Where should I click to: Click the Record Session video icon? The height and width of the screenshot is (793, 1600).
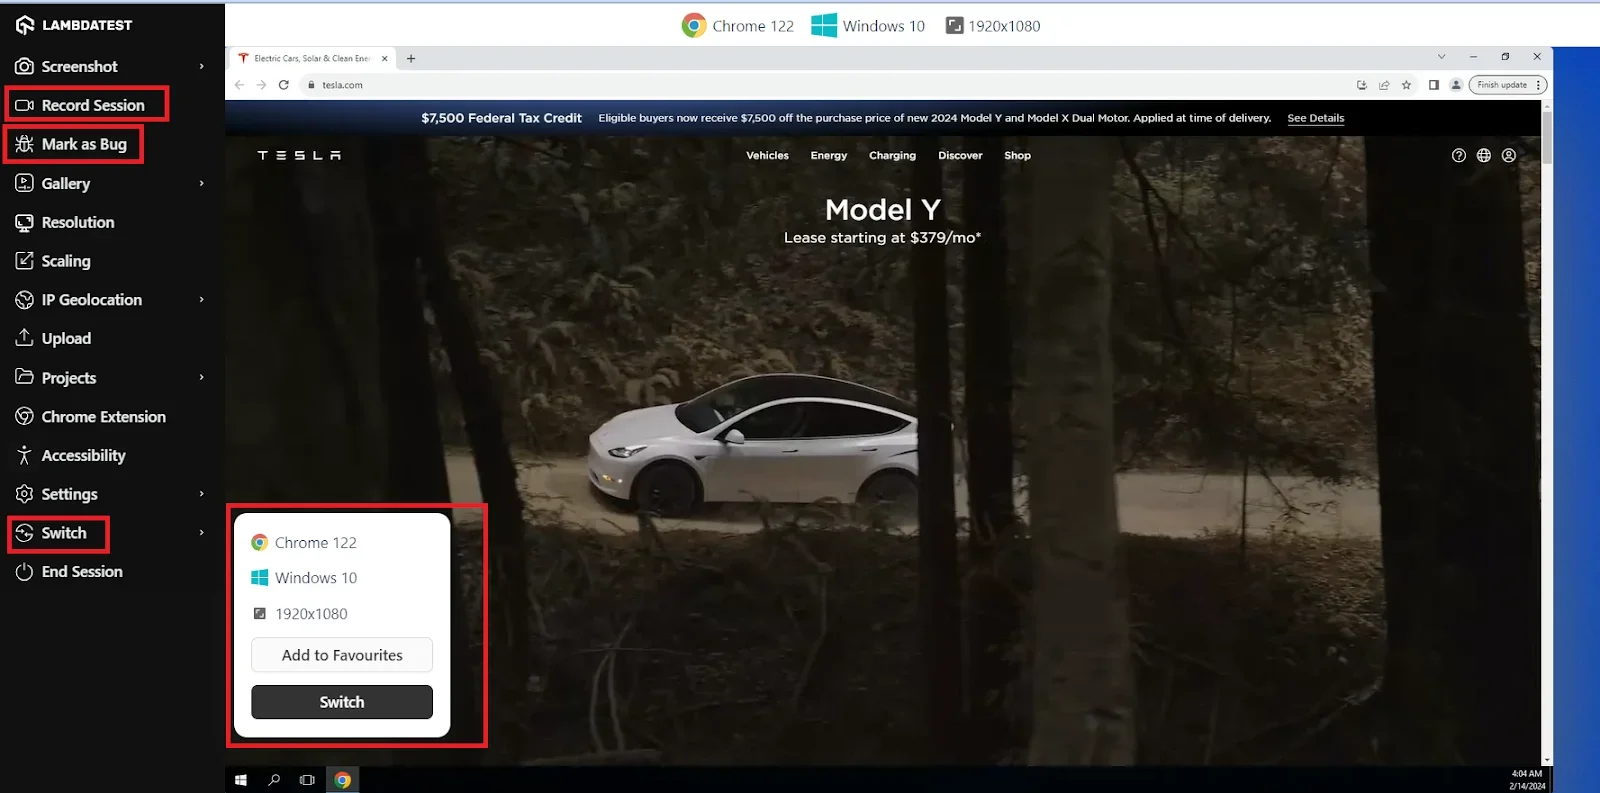(25, 105)
